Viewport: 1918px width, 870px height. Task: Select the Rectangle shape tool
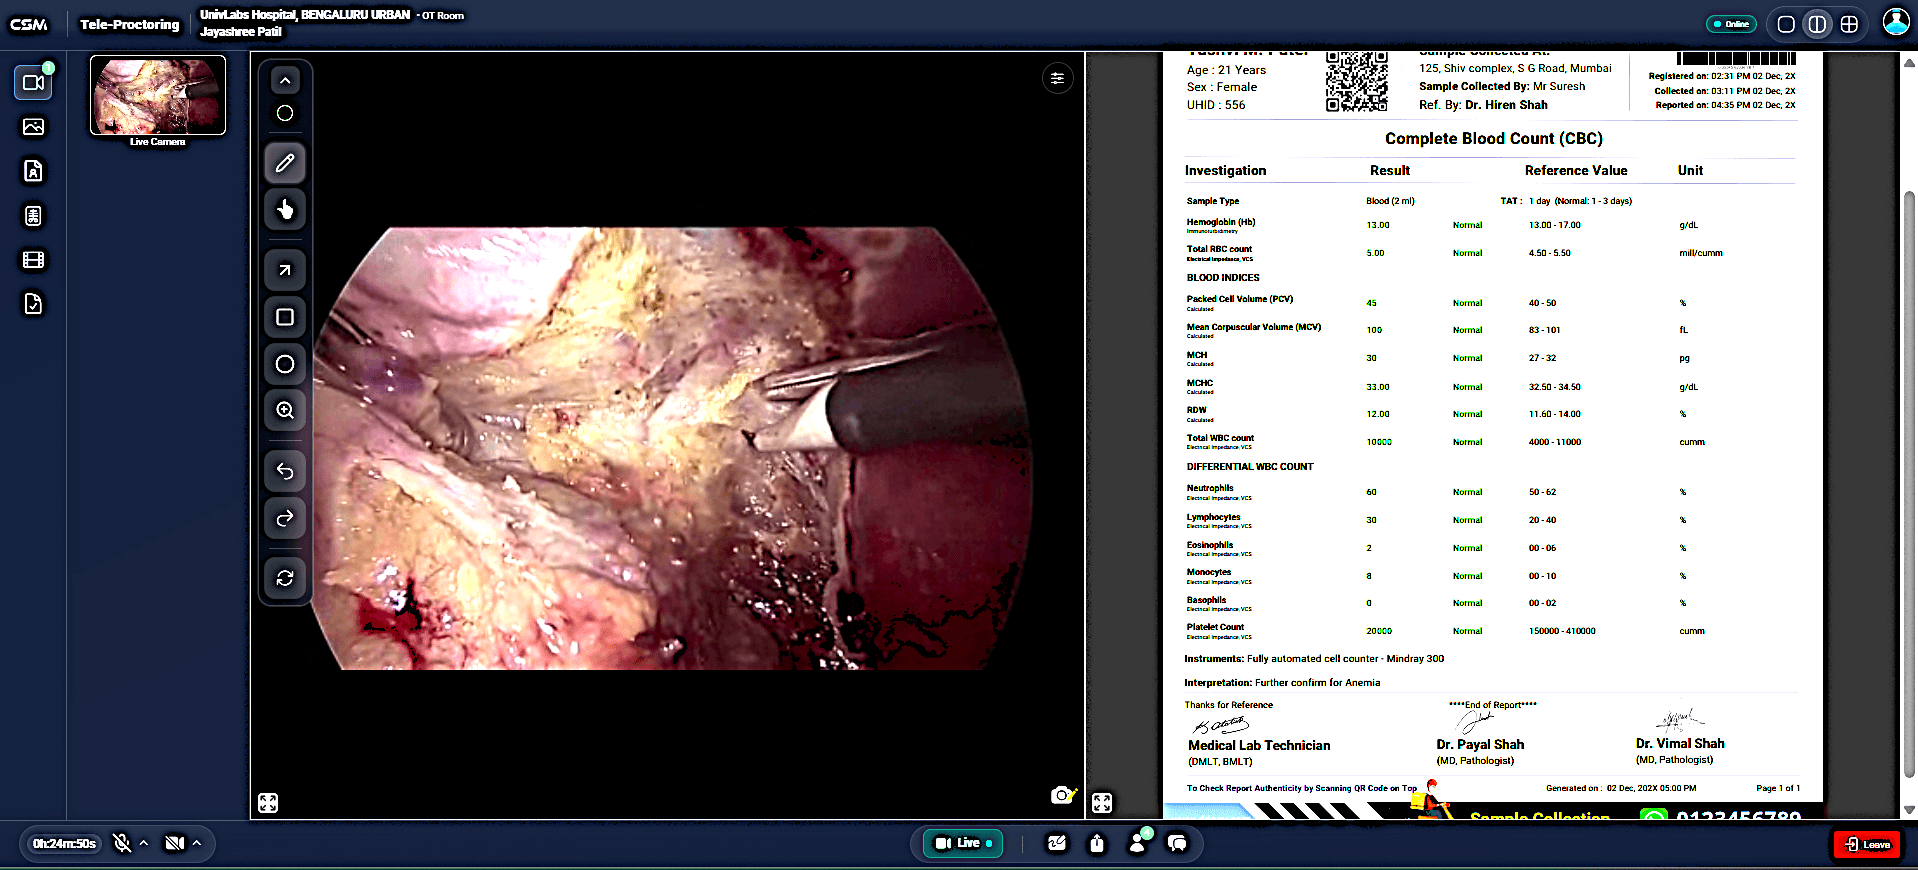[285, 317]
